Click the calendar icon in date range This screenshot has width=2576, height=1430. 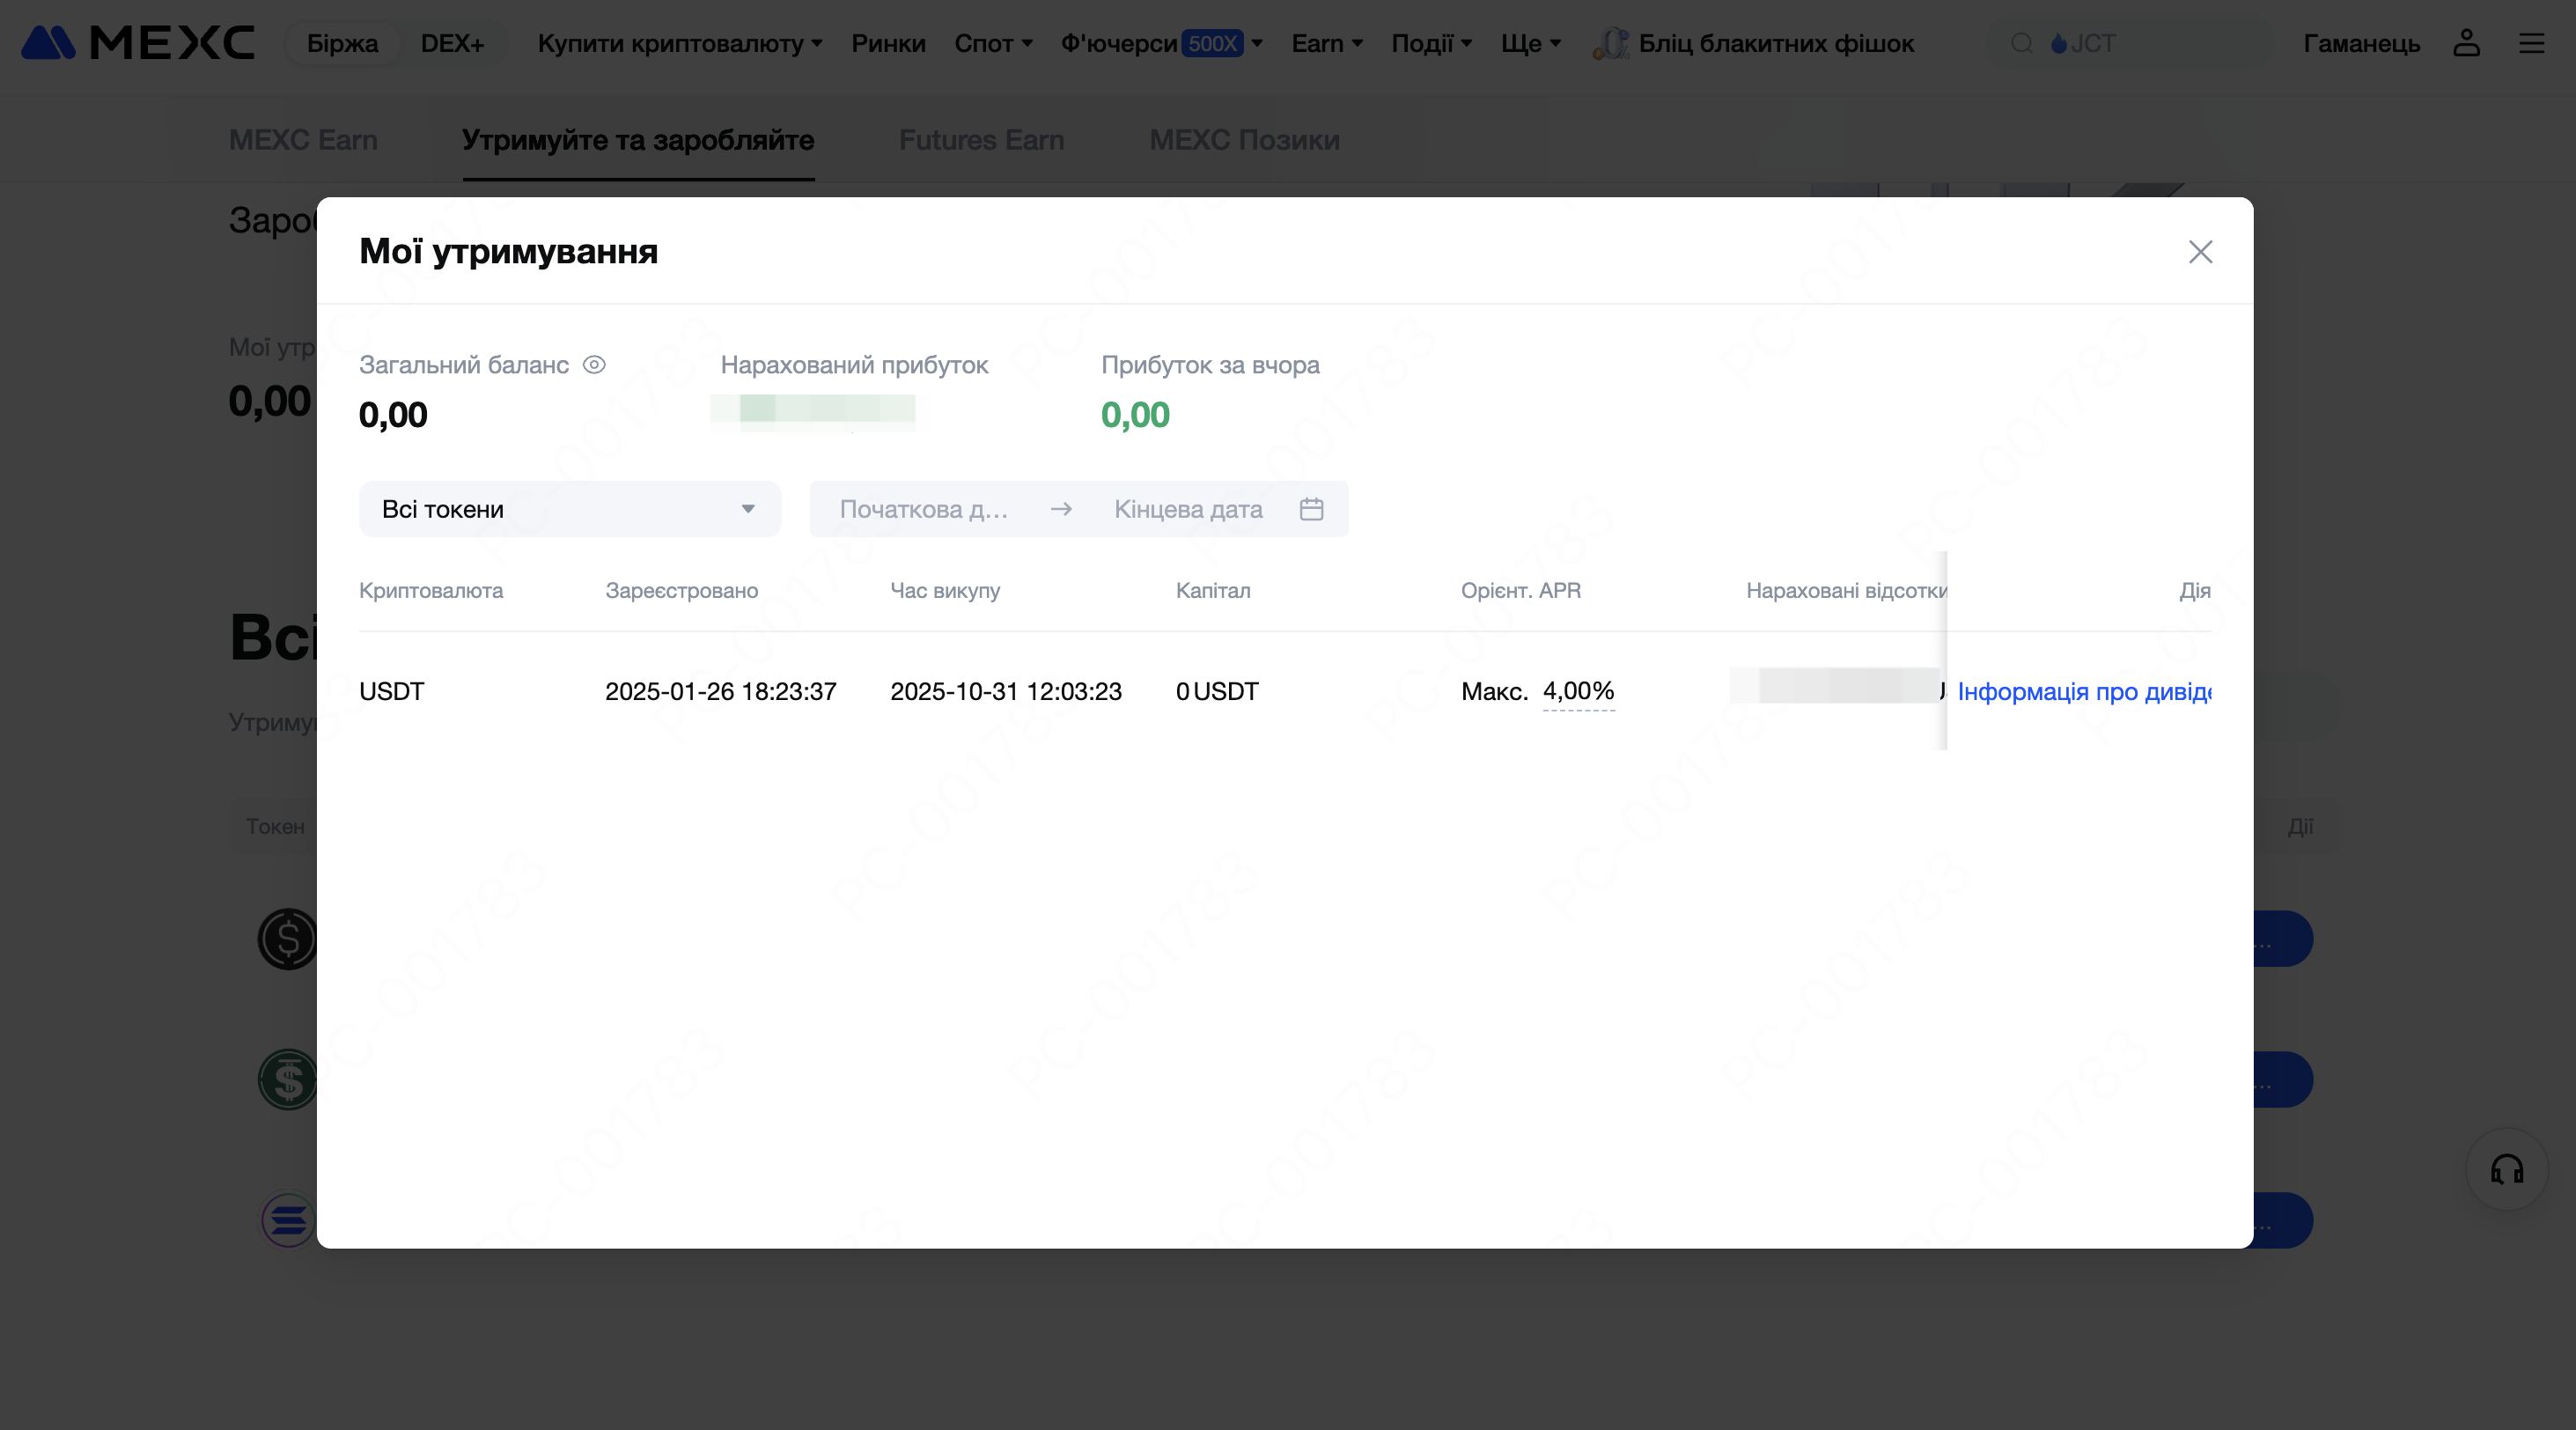click(x=1311, y=509)
